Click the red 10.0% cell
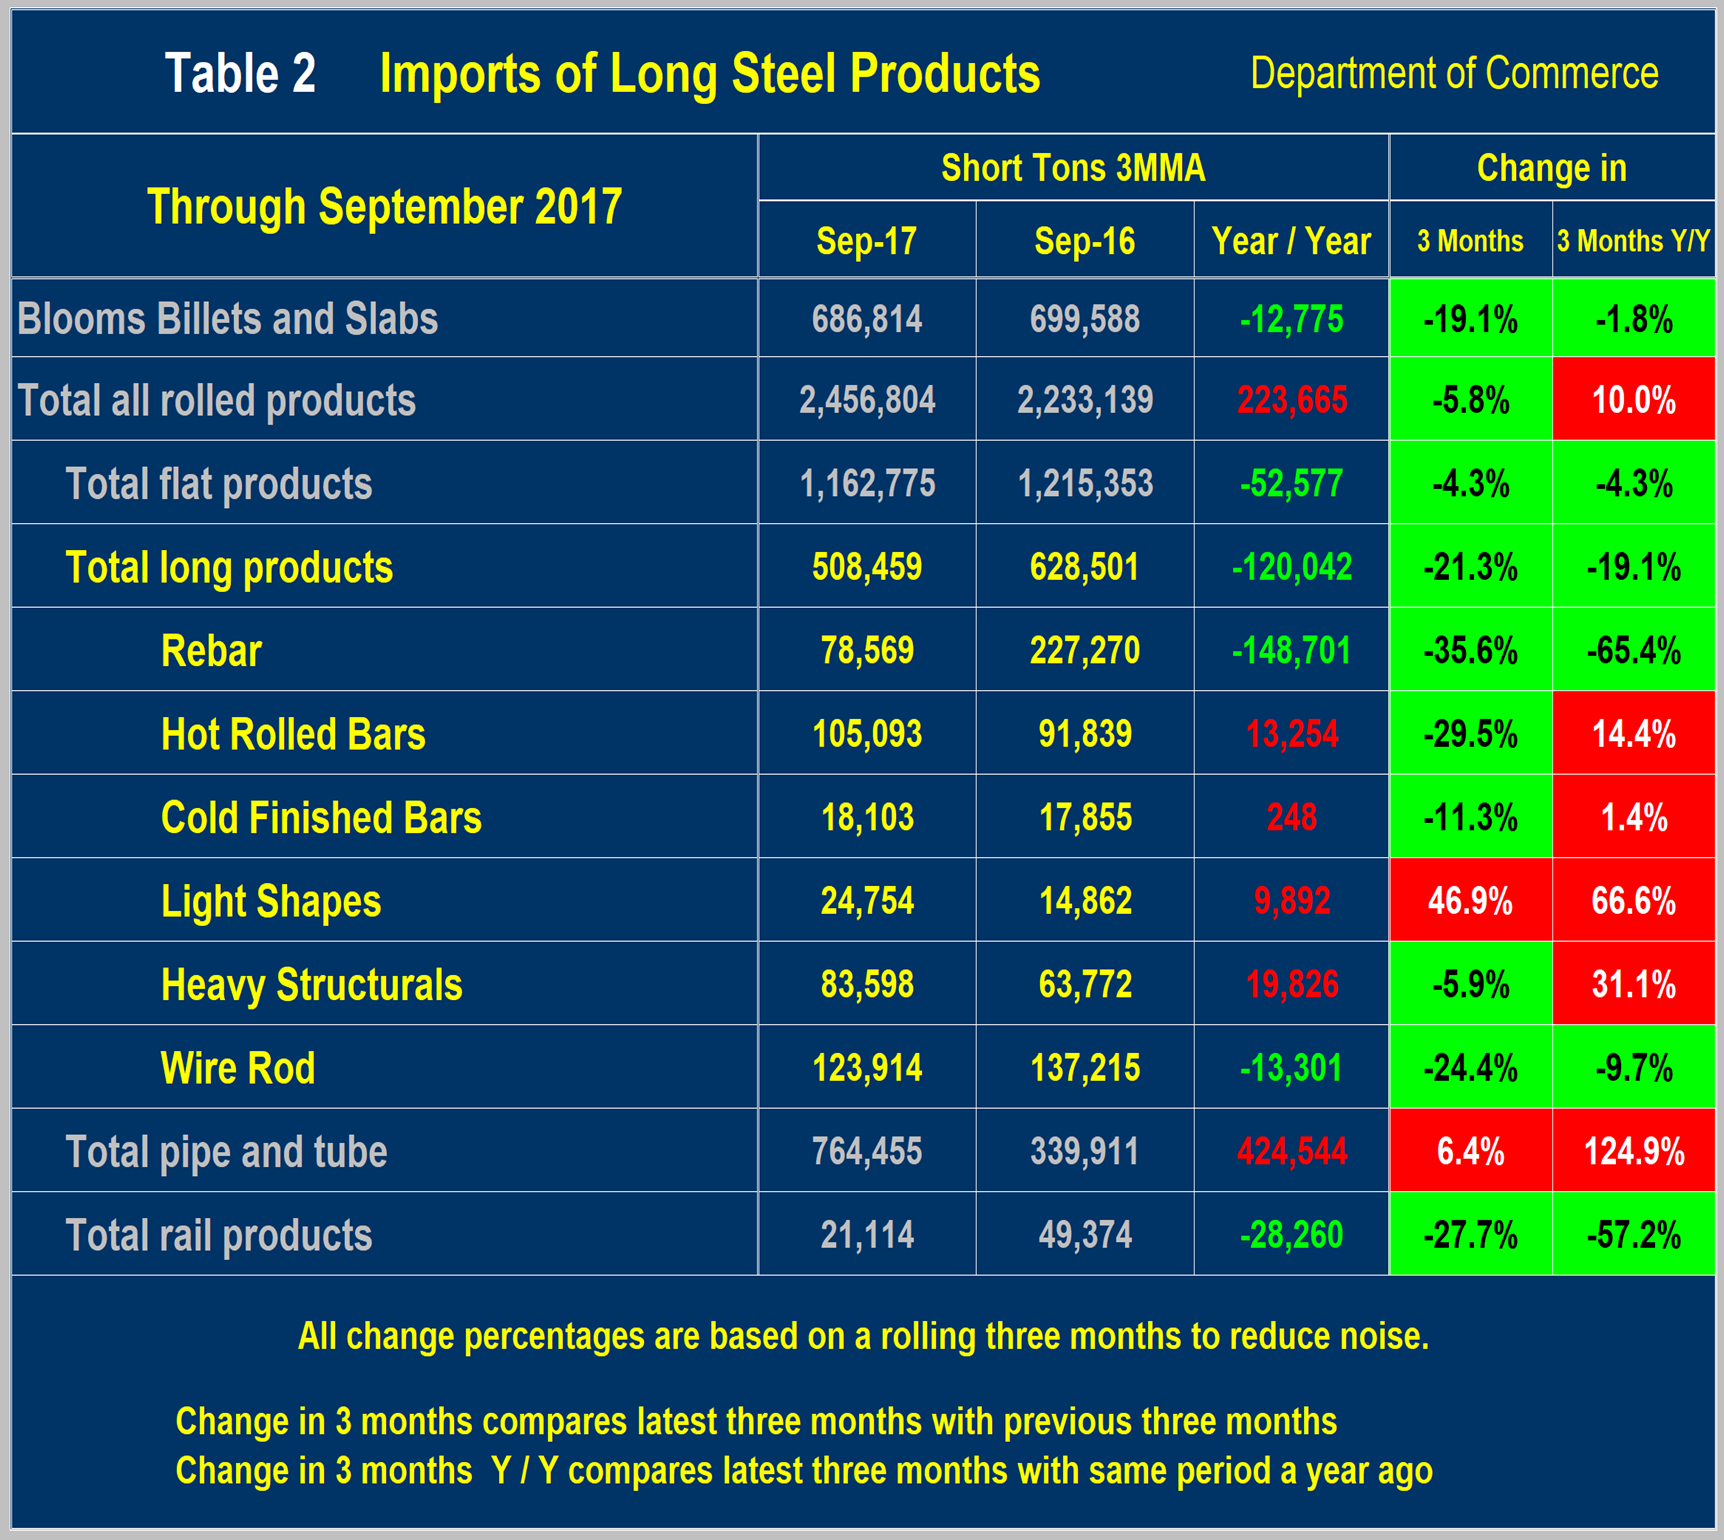 (1633, 401)
